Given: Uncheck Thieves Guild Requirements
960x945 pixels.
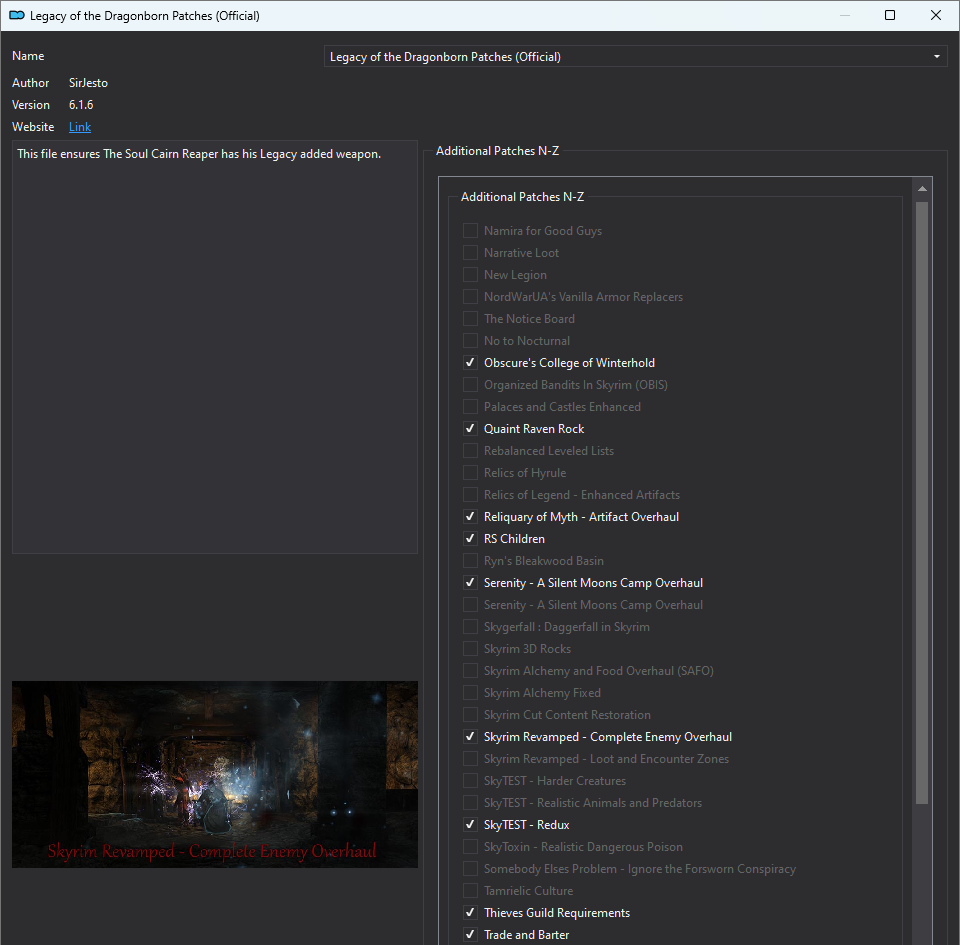Looking at the screenshot, I should click(x=470, y=914).
